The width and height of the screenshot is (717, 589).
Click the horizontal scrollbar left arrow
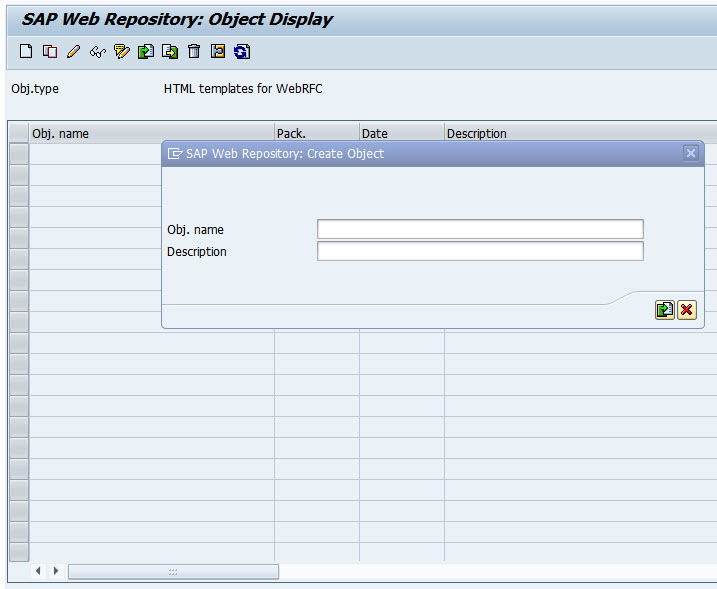point(38,571)
